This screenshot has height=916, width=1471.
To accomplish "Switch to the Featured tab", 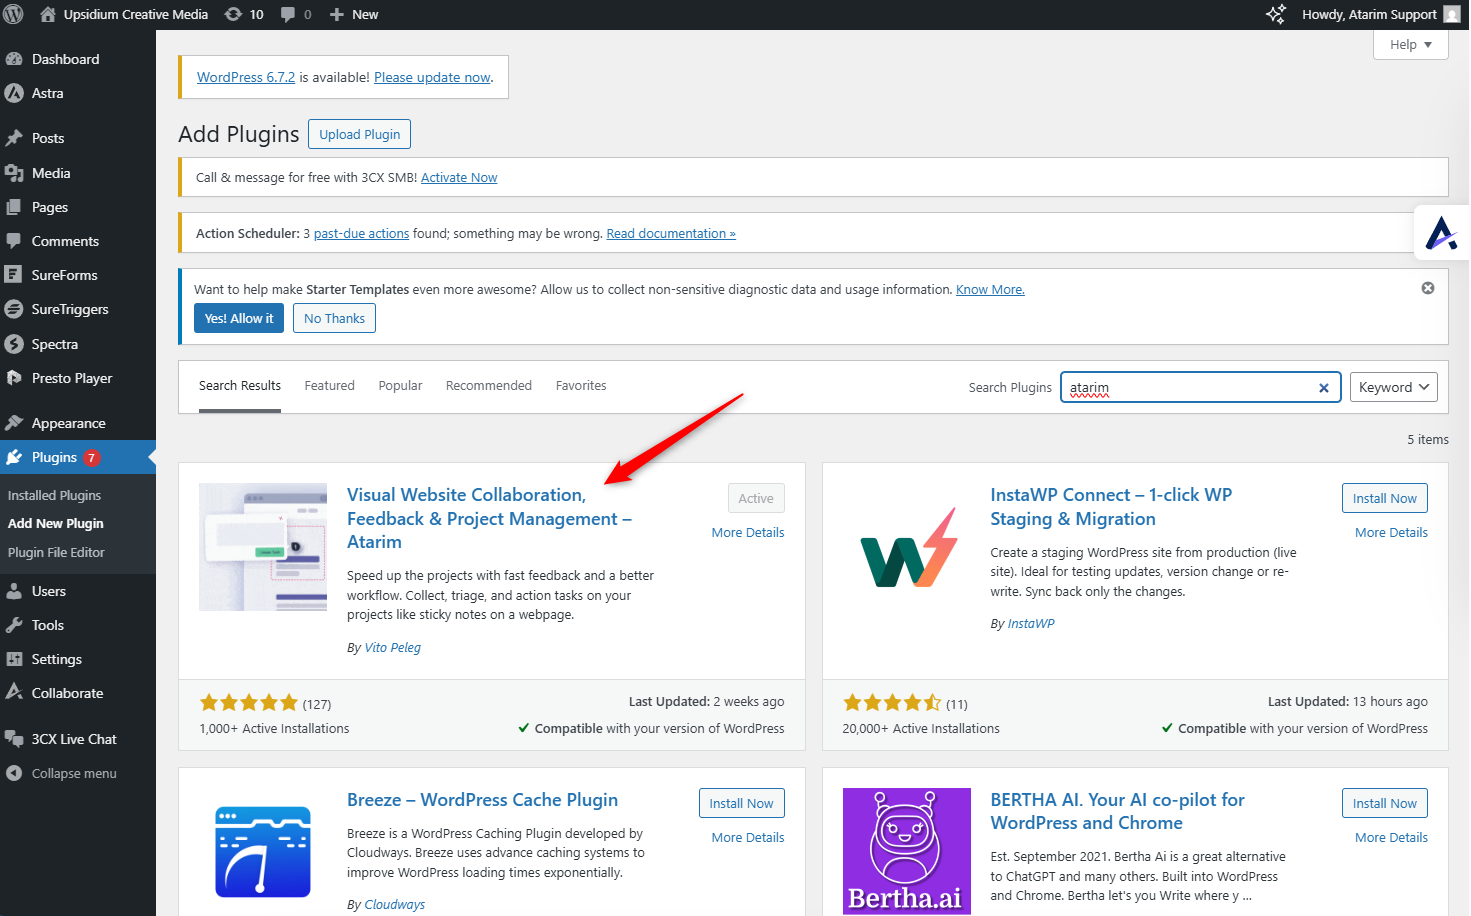I will click(329, 386).
